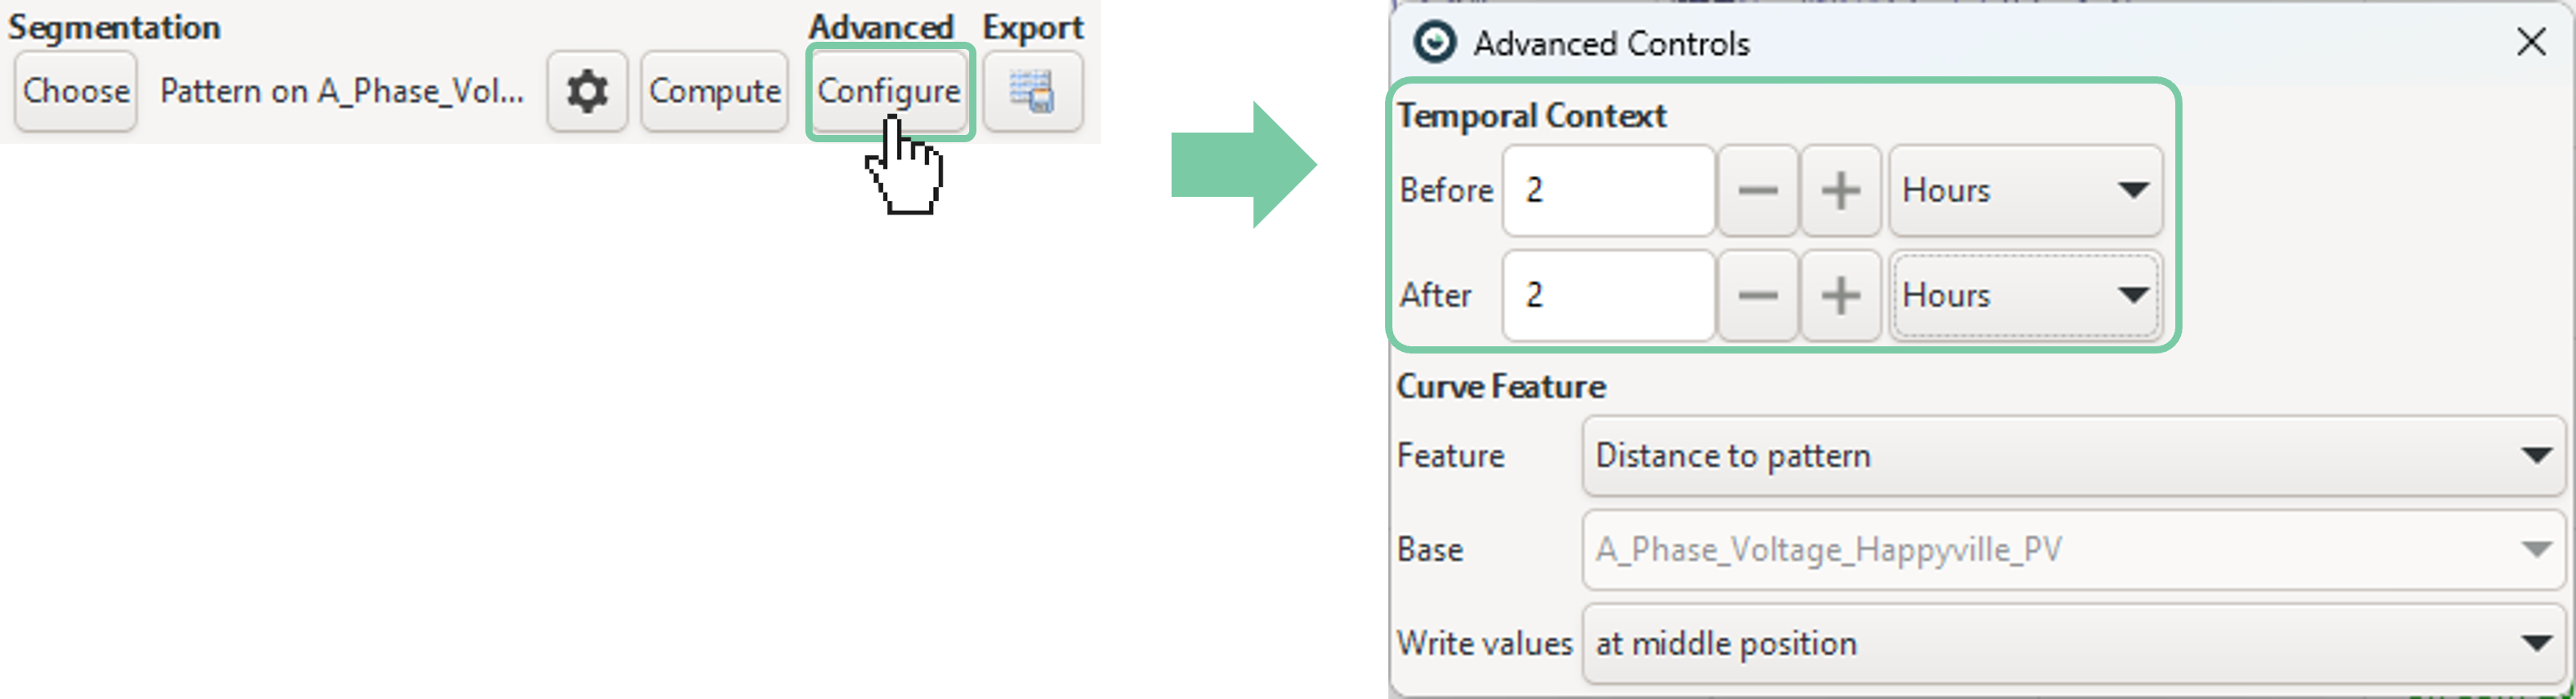Increase the After value with plus
The width and height of the screenshot is (2576, 699).
(x=1840, y=295)
